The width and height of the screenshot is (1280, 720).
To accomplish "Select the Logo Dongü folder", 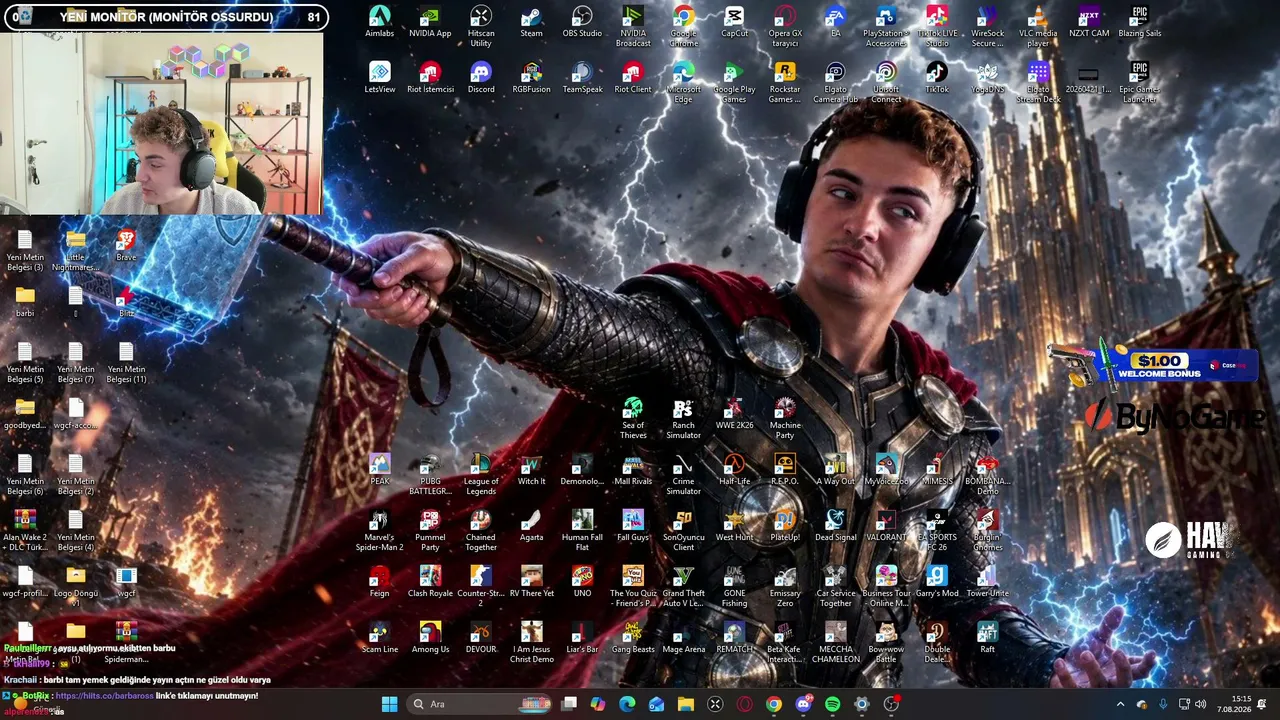I will point(76,587).
